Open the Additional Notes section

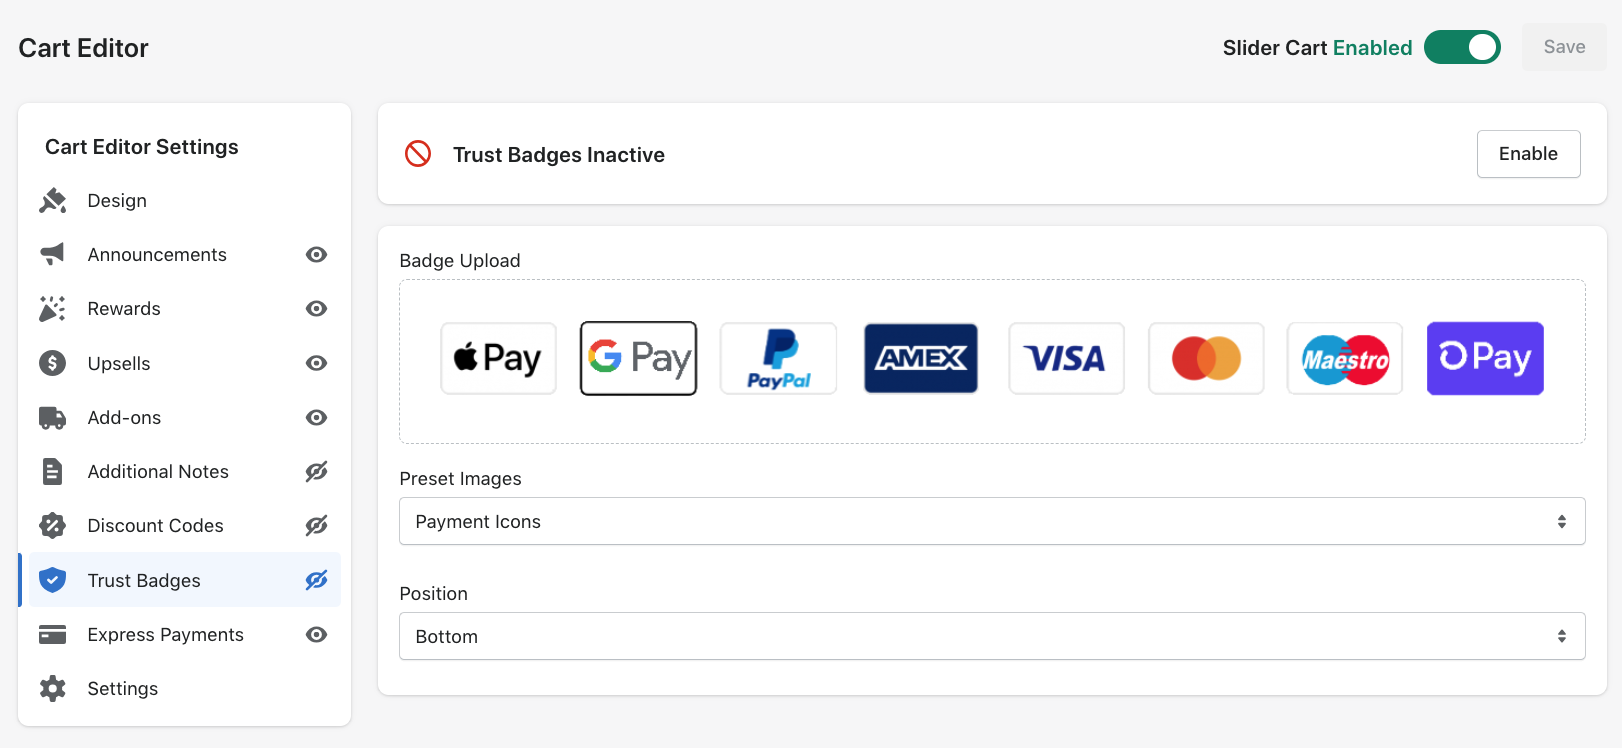(158, 472)
